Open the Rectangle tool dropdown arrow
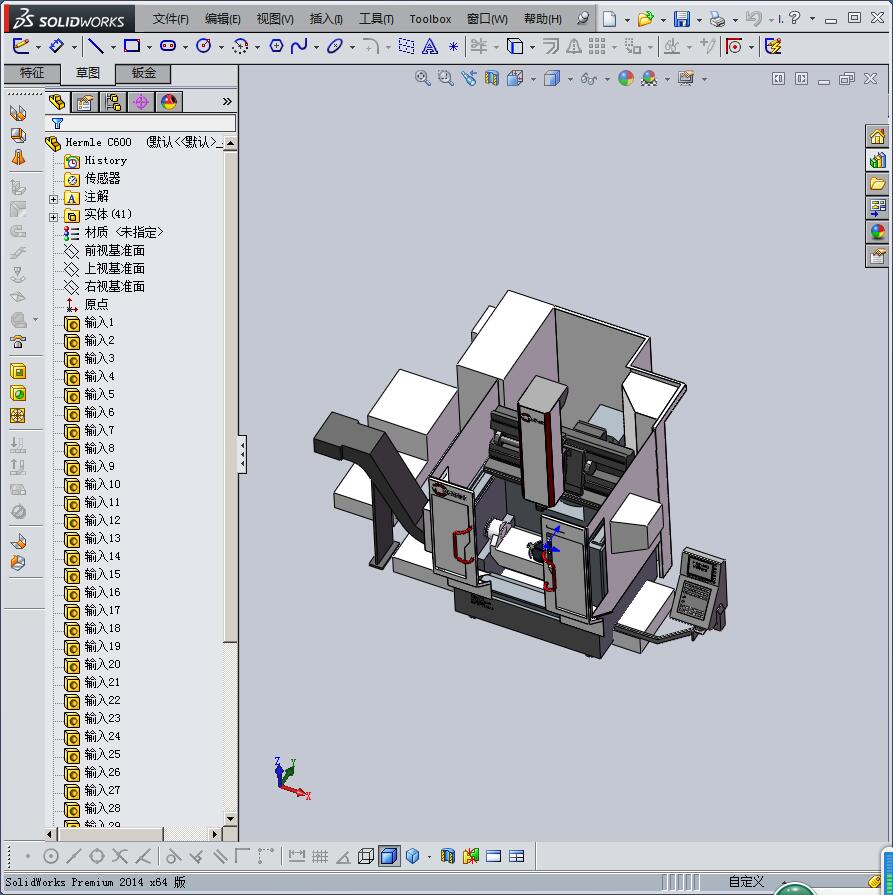The height and width of the screenshot is (895, 893). 149,47
